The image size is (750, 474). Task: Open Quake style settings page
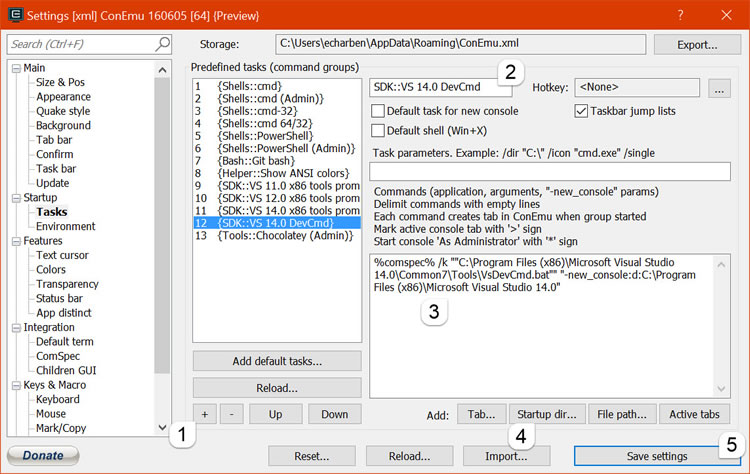coord(63,111)
